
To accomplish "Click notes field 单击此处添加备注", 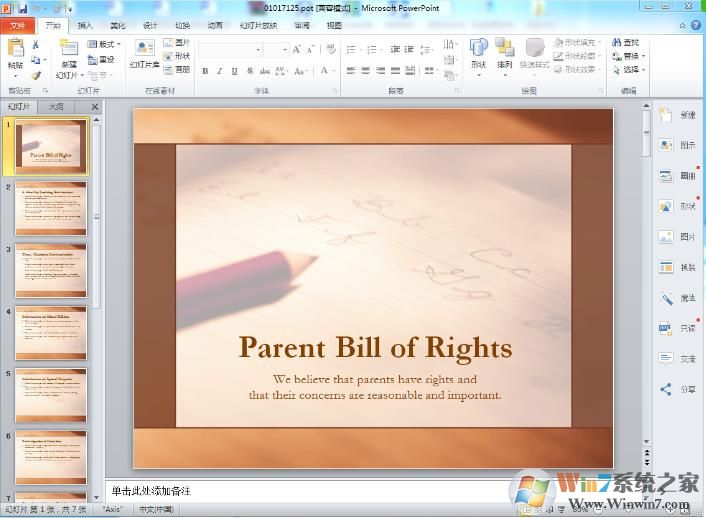I will point(151,491).
